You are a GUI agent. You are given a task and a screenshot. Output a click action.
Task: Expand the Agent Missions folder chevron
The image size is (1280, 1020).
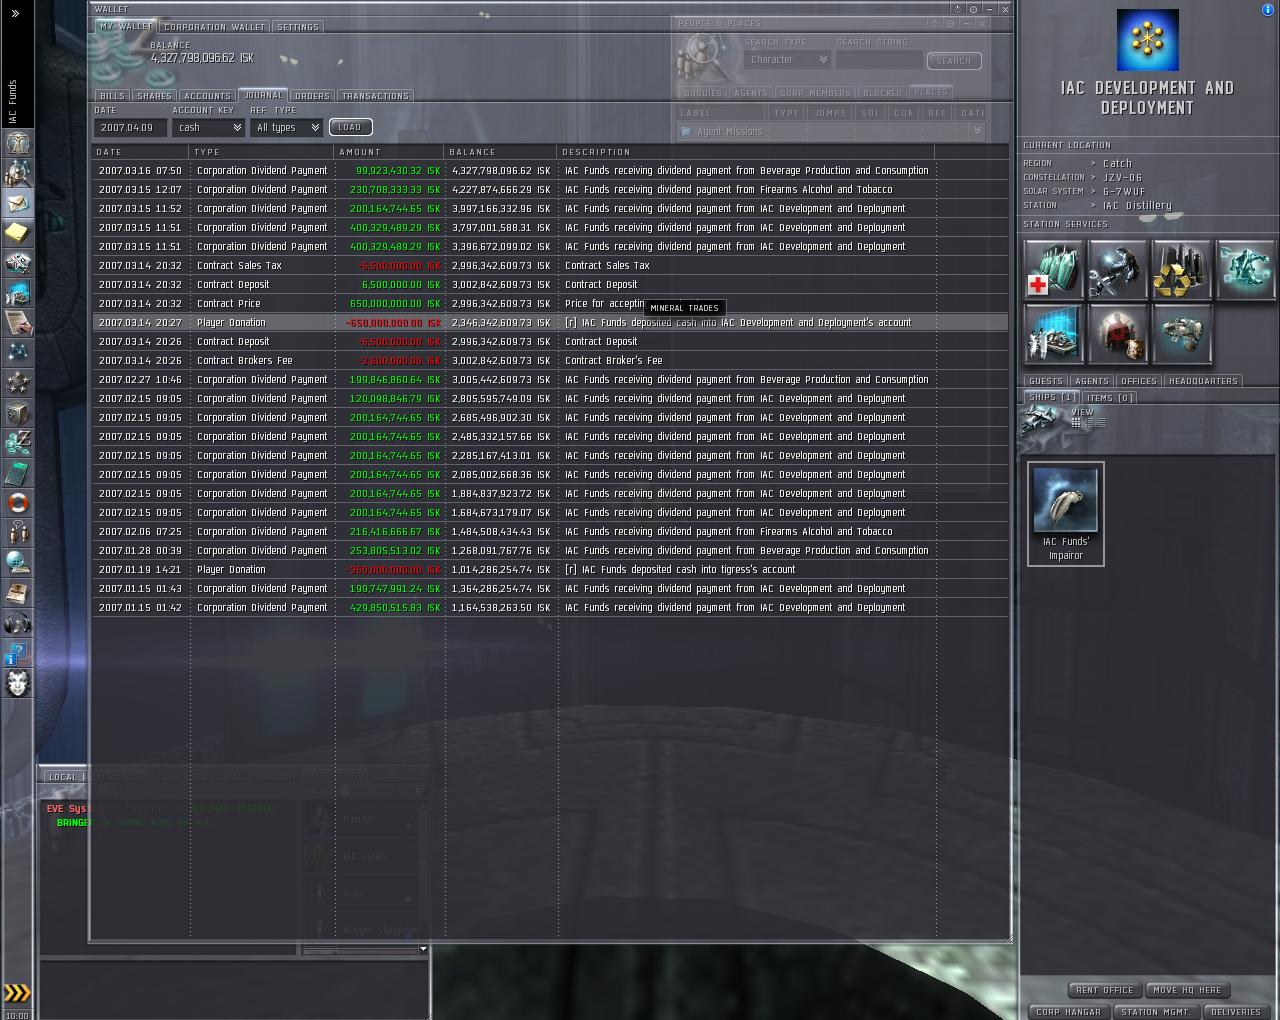coord(977,132)
